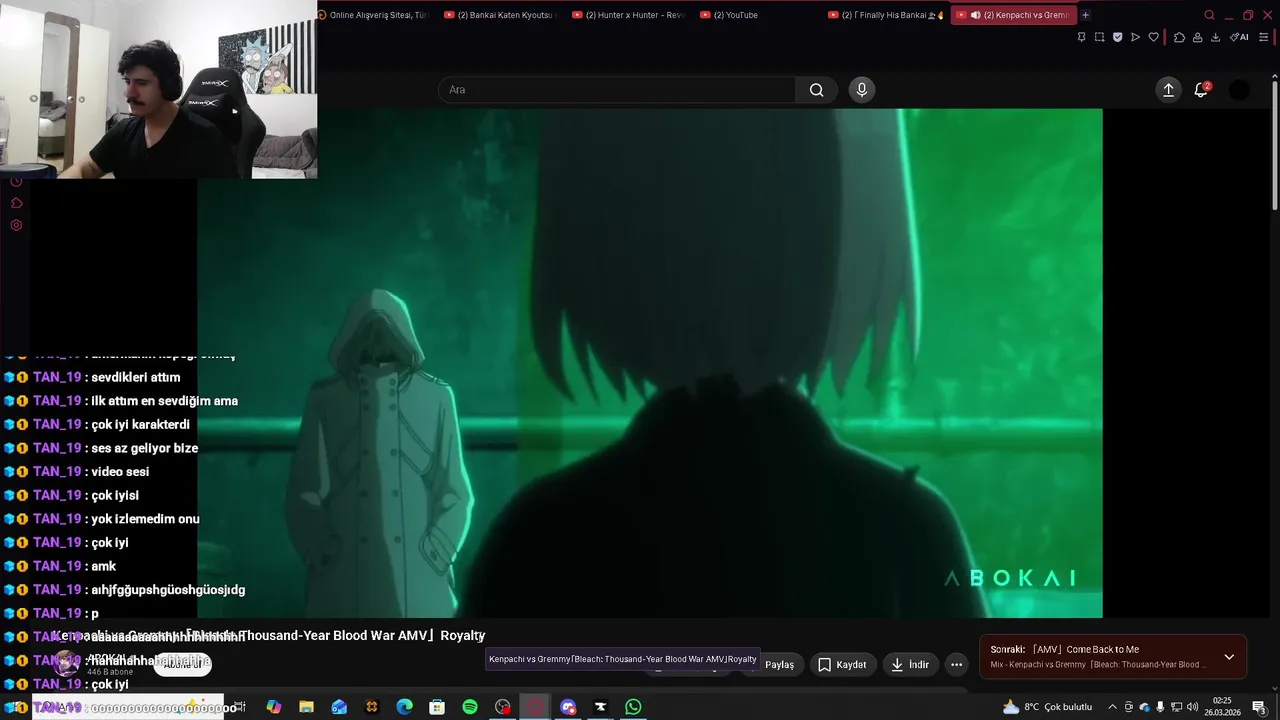The width and height of the screenshot is (1280, 720).
Task: Open Microsoft Edge from the taskbar
Action: [404, 707]
